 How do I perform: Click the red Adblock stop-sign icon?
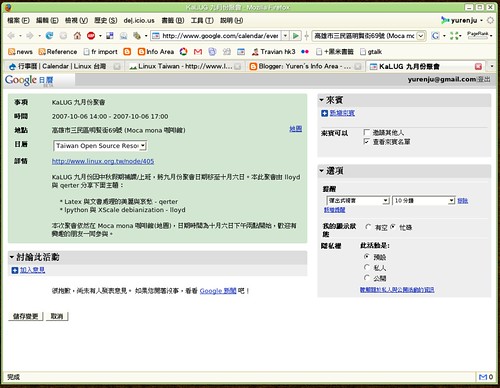[91, 35]
